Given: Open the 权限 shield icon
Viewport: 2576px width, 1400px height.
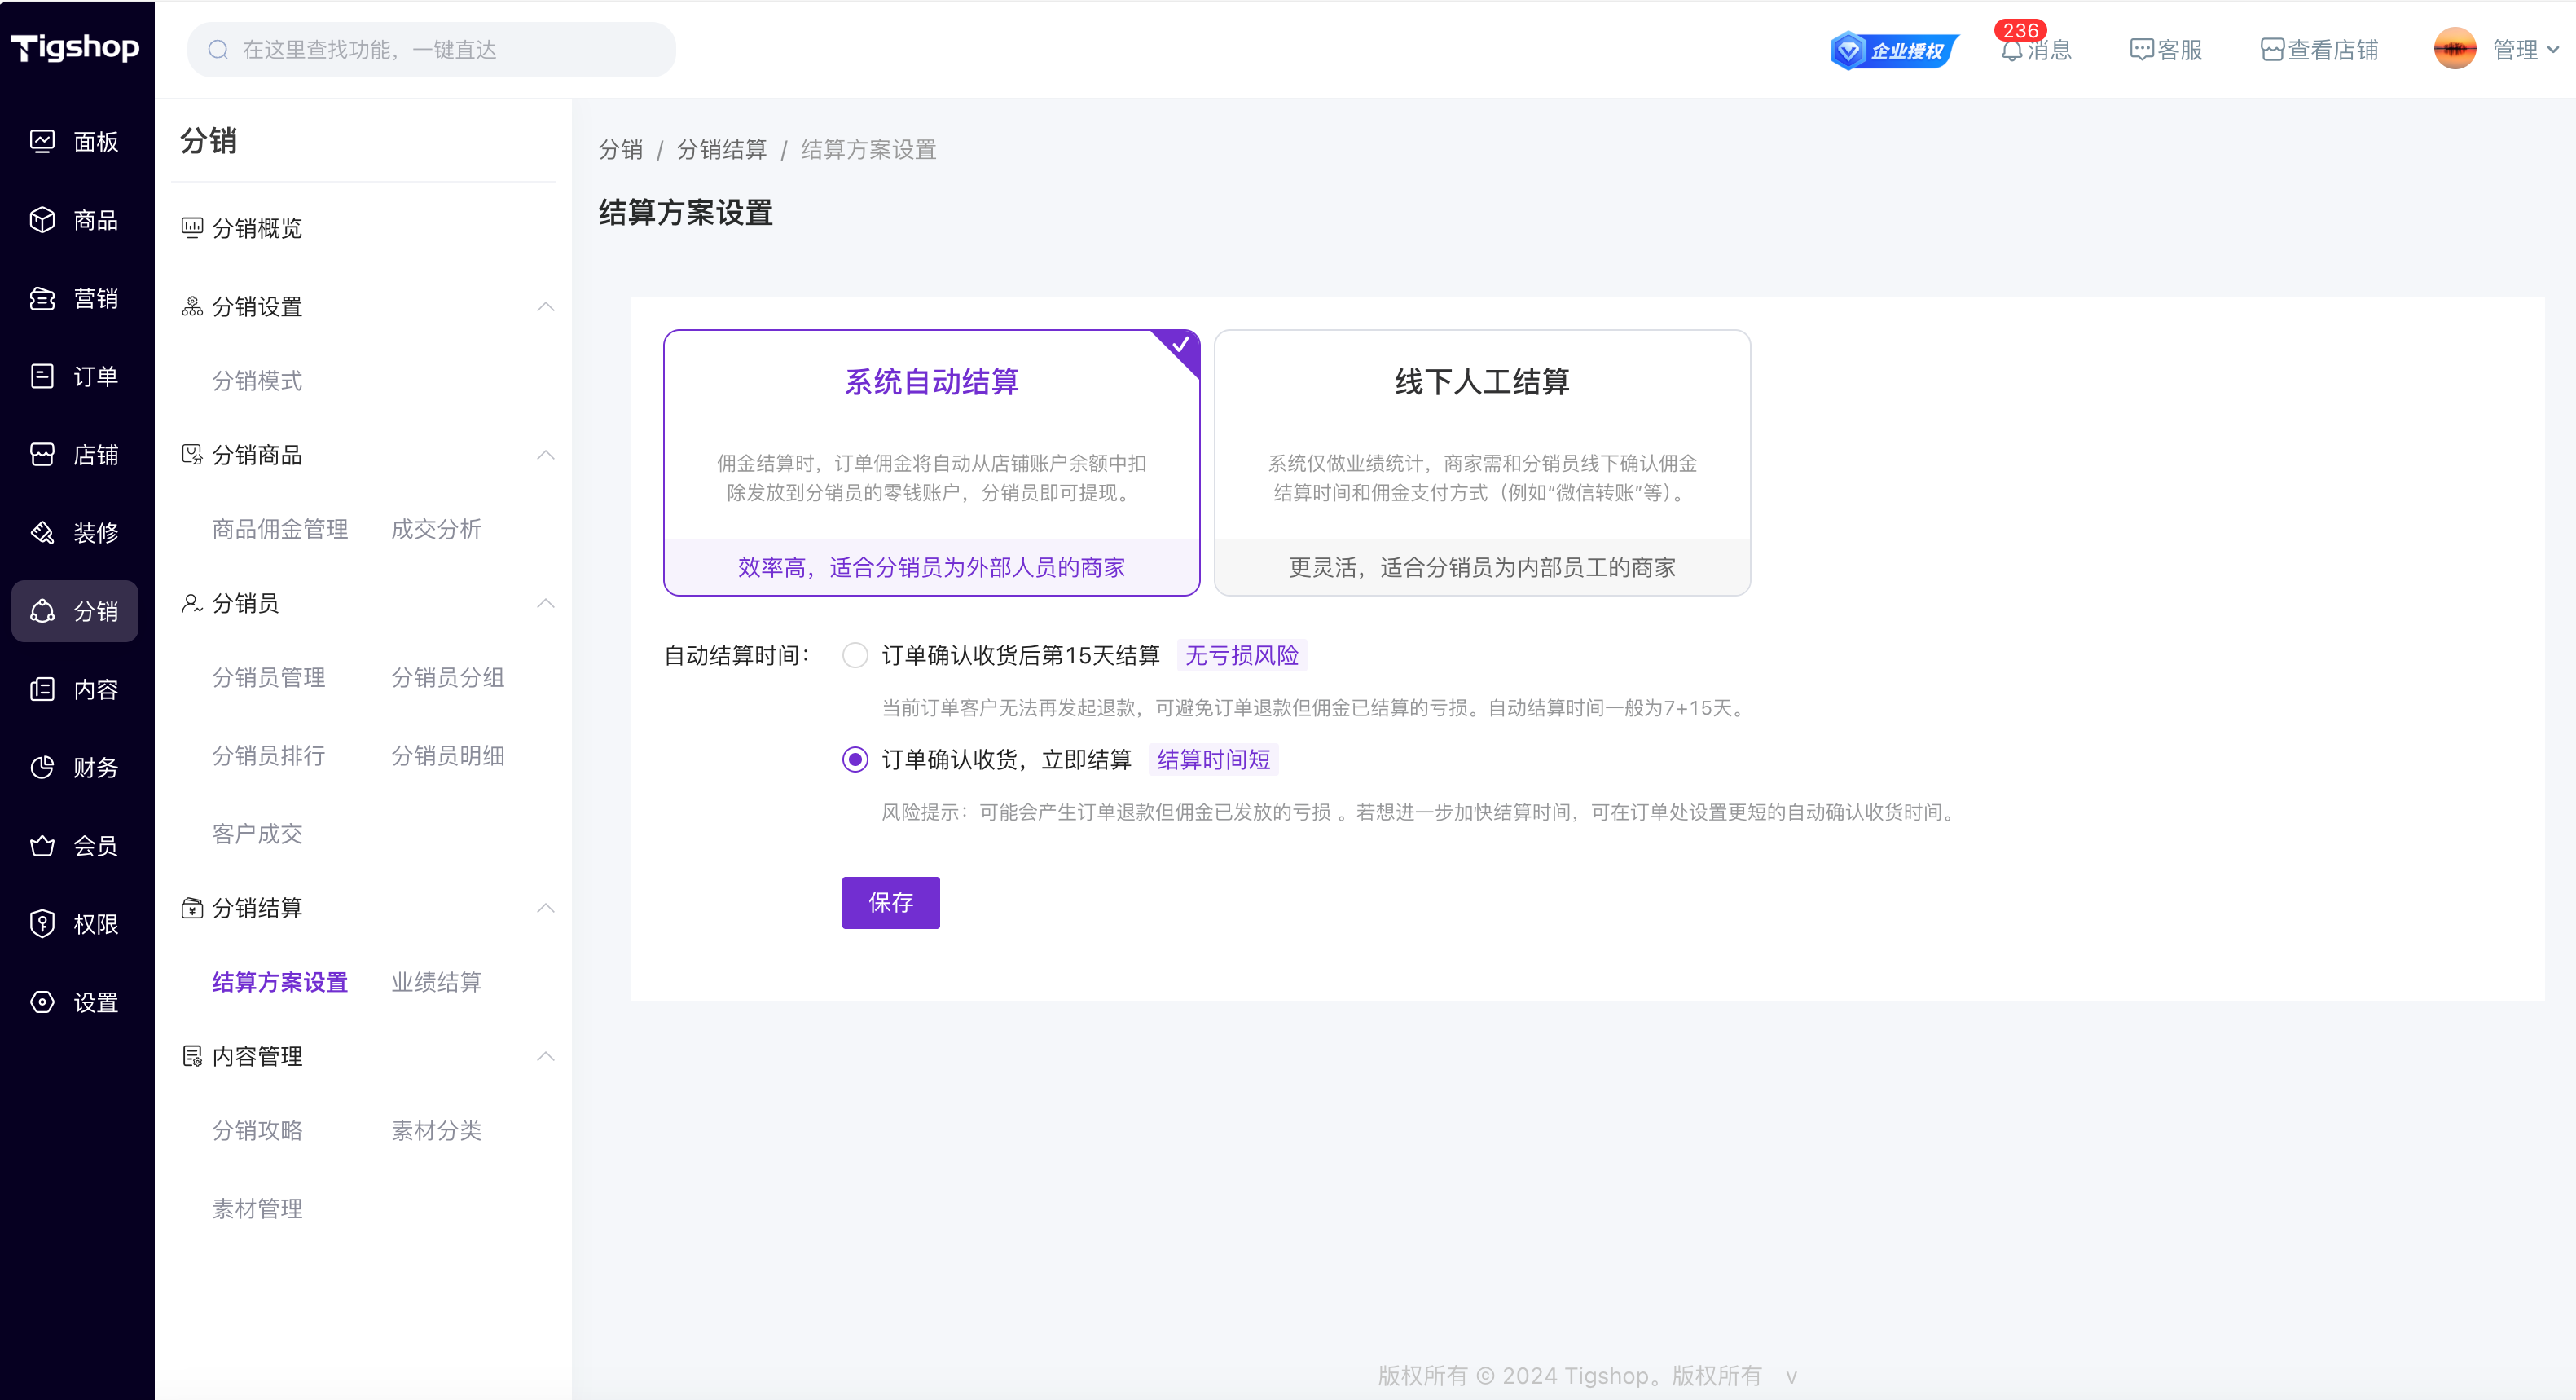Looking at the screenshot, I should 42,924.
